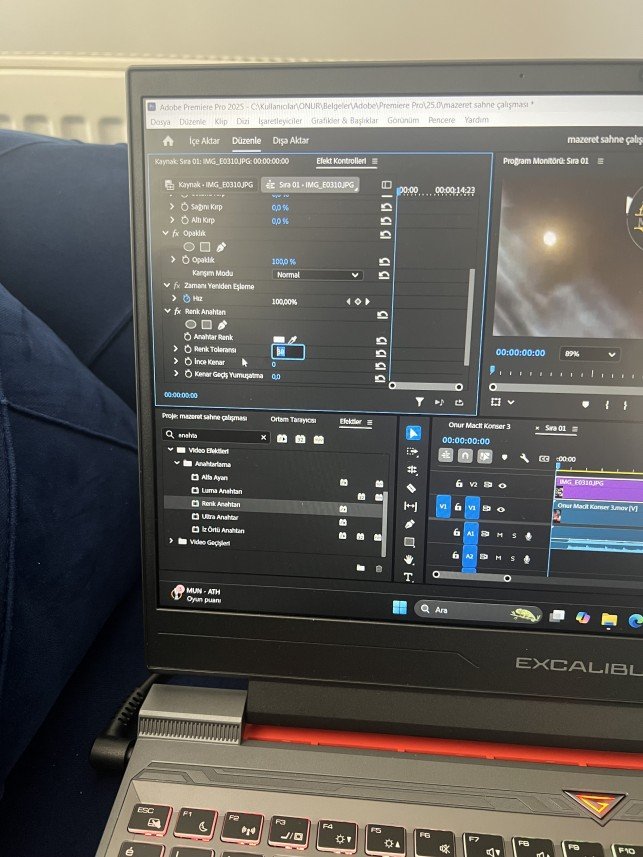Open the Karışım Modu Normal dropdown

tap(317, 274)
